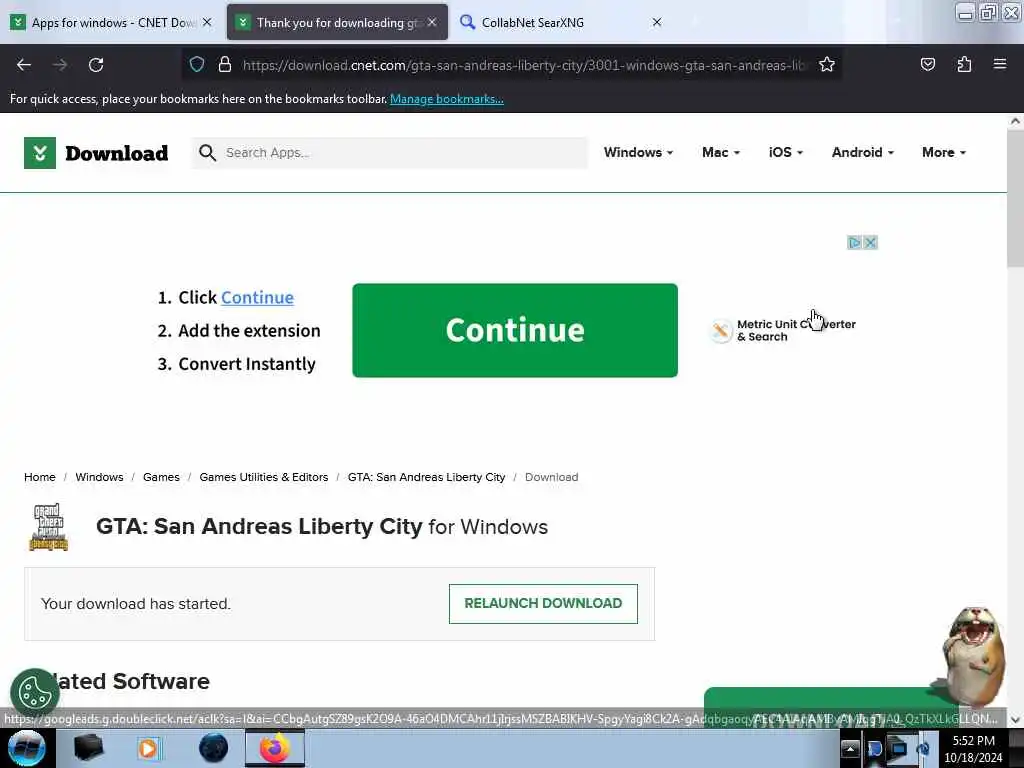Reload the page with refresh icon
Screen dimensions: 1024x768
click(96, 65)
